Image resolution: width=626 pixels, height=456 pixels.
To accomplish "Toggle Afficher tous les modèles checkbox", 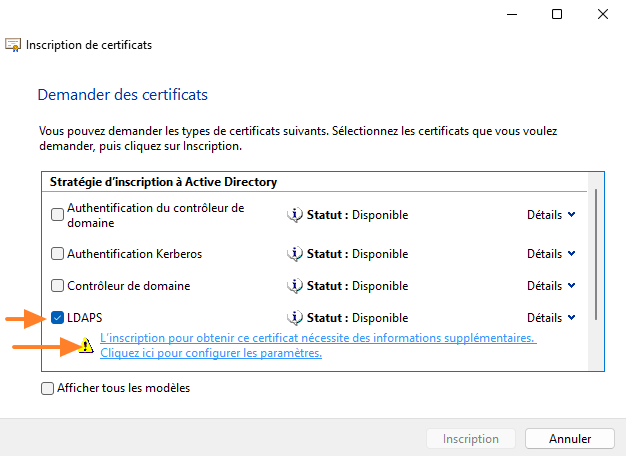I will point(48,389).
